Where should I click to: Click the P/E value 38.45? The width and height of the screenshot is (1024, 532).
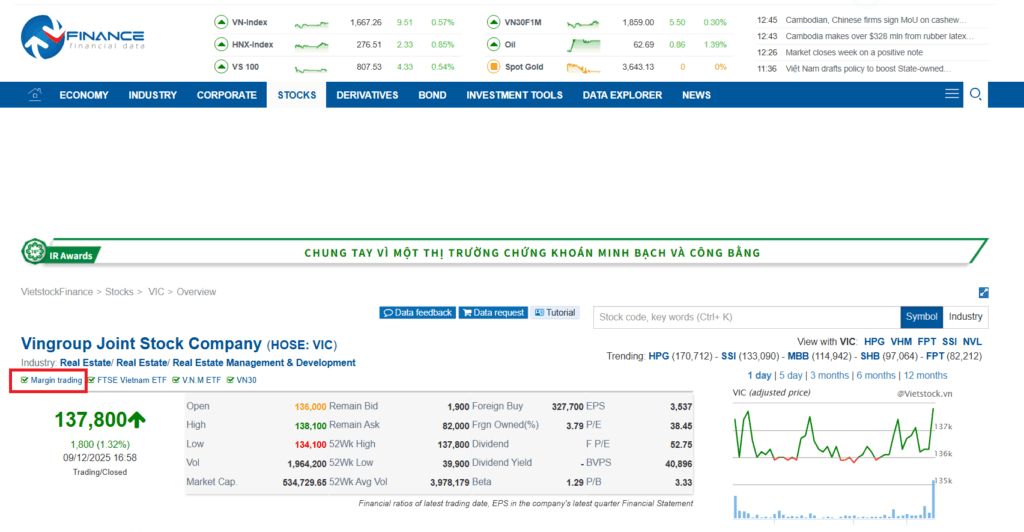click(681, 426)
